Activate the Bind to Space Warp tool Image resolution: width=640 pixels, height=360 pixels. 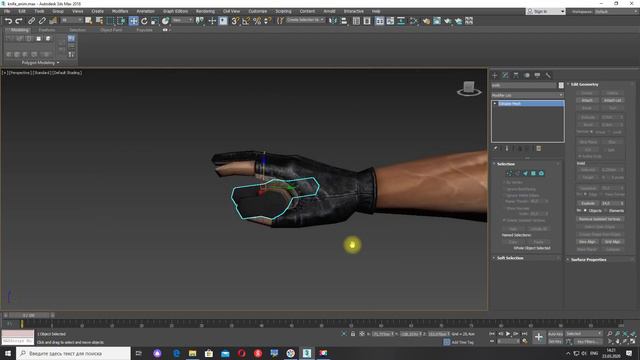point(53,21)
